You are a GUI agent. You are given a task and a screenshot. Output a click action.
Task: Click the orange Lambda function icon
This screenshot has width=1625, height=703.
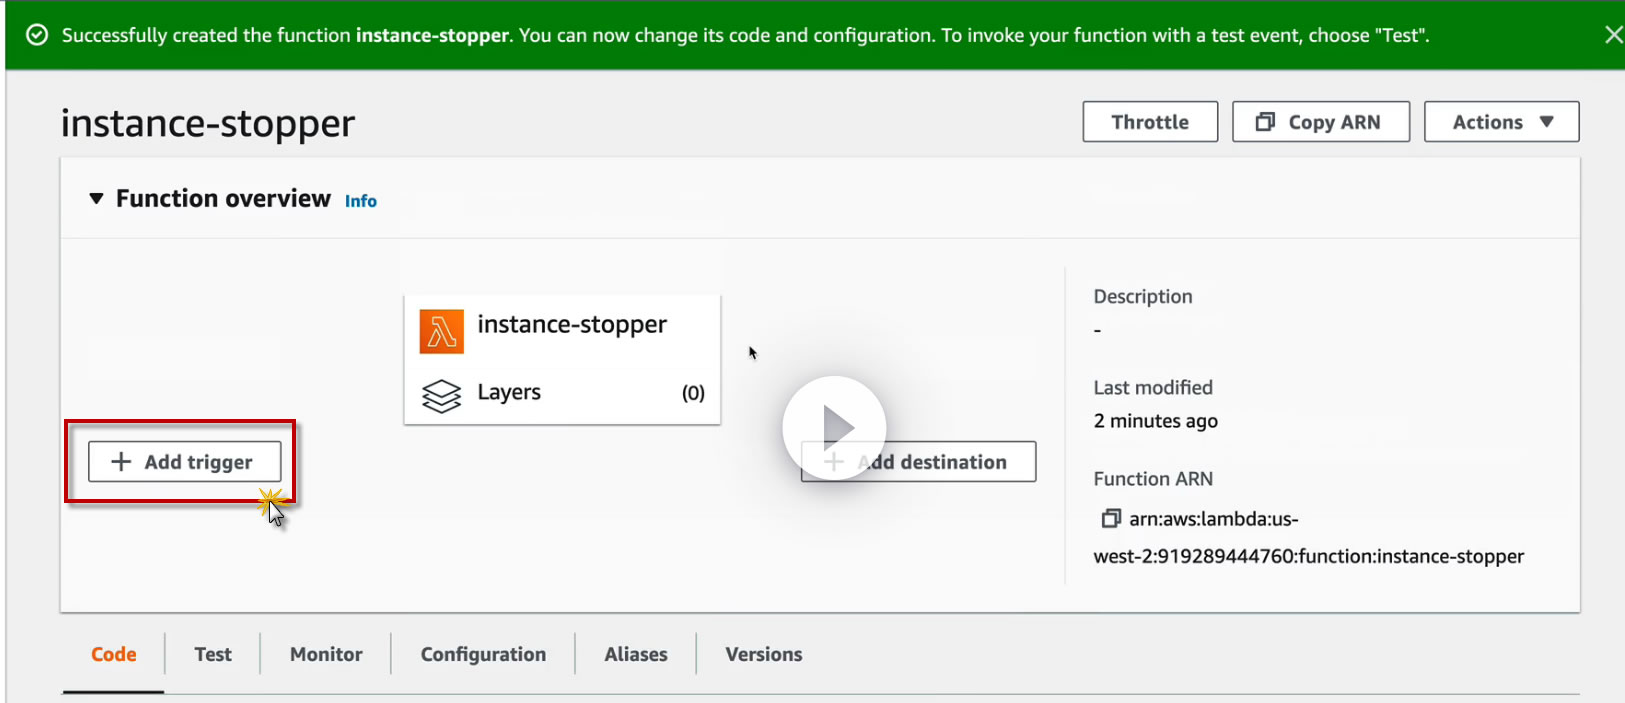tap(441, 332)
